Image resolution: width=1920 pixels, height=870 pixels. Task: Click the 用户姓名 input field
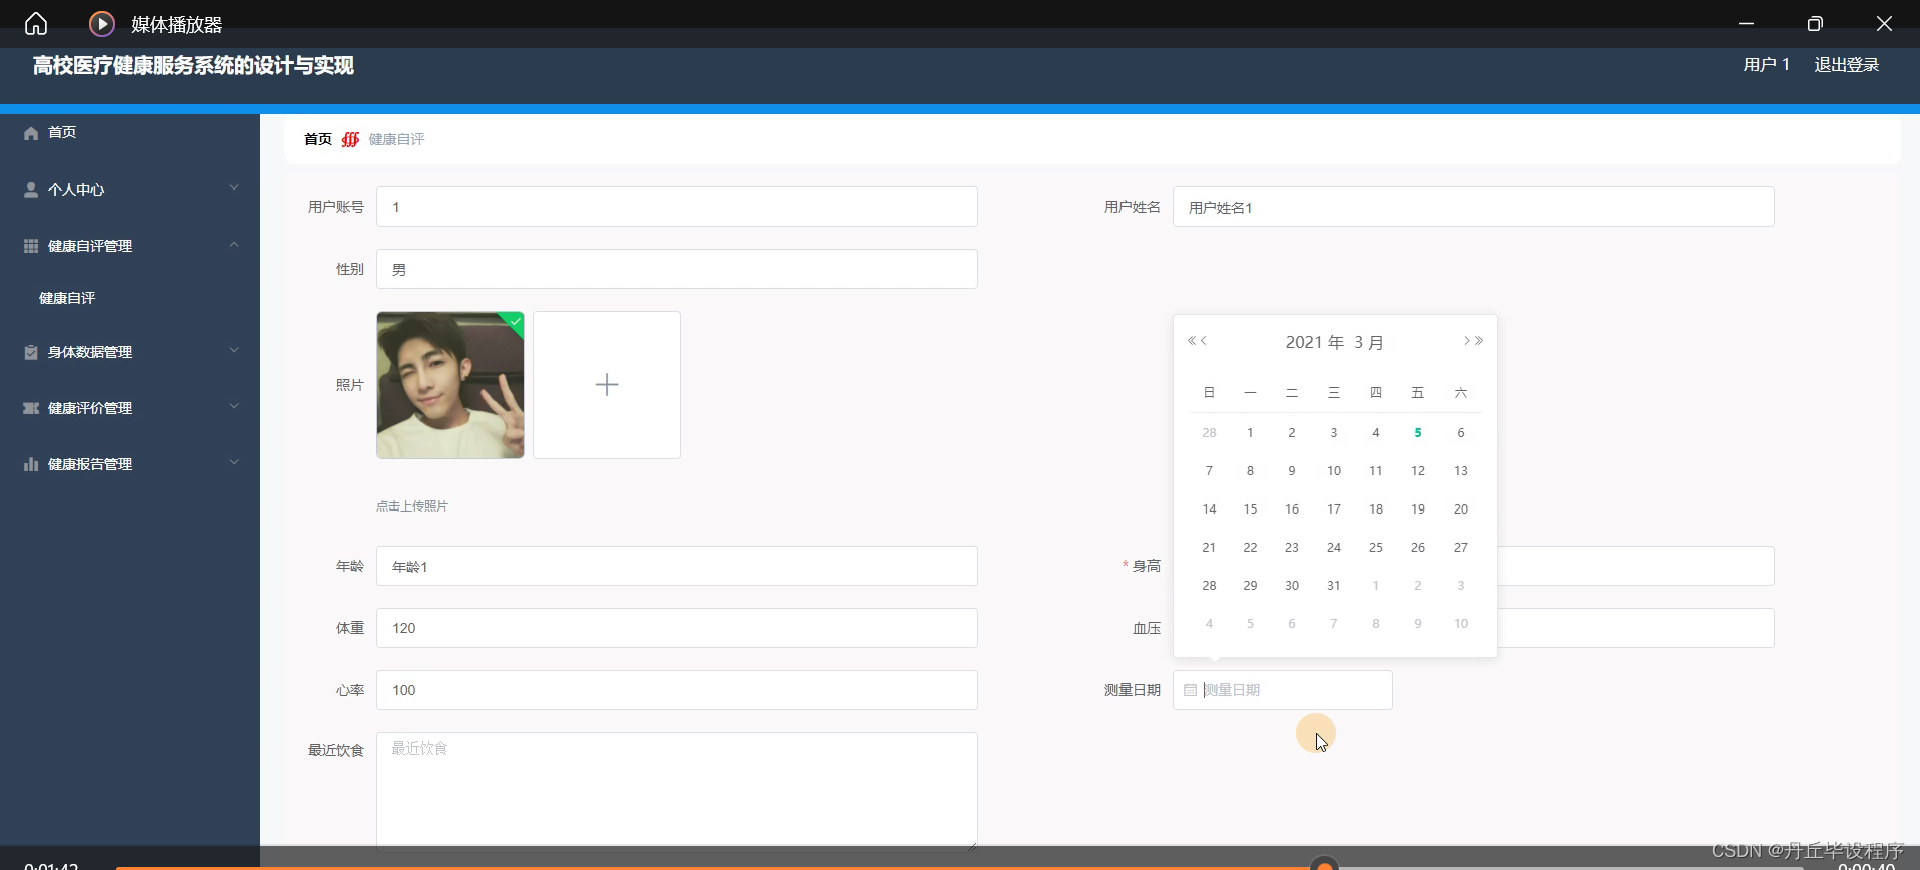tap(1474, 207)
